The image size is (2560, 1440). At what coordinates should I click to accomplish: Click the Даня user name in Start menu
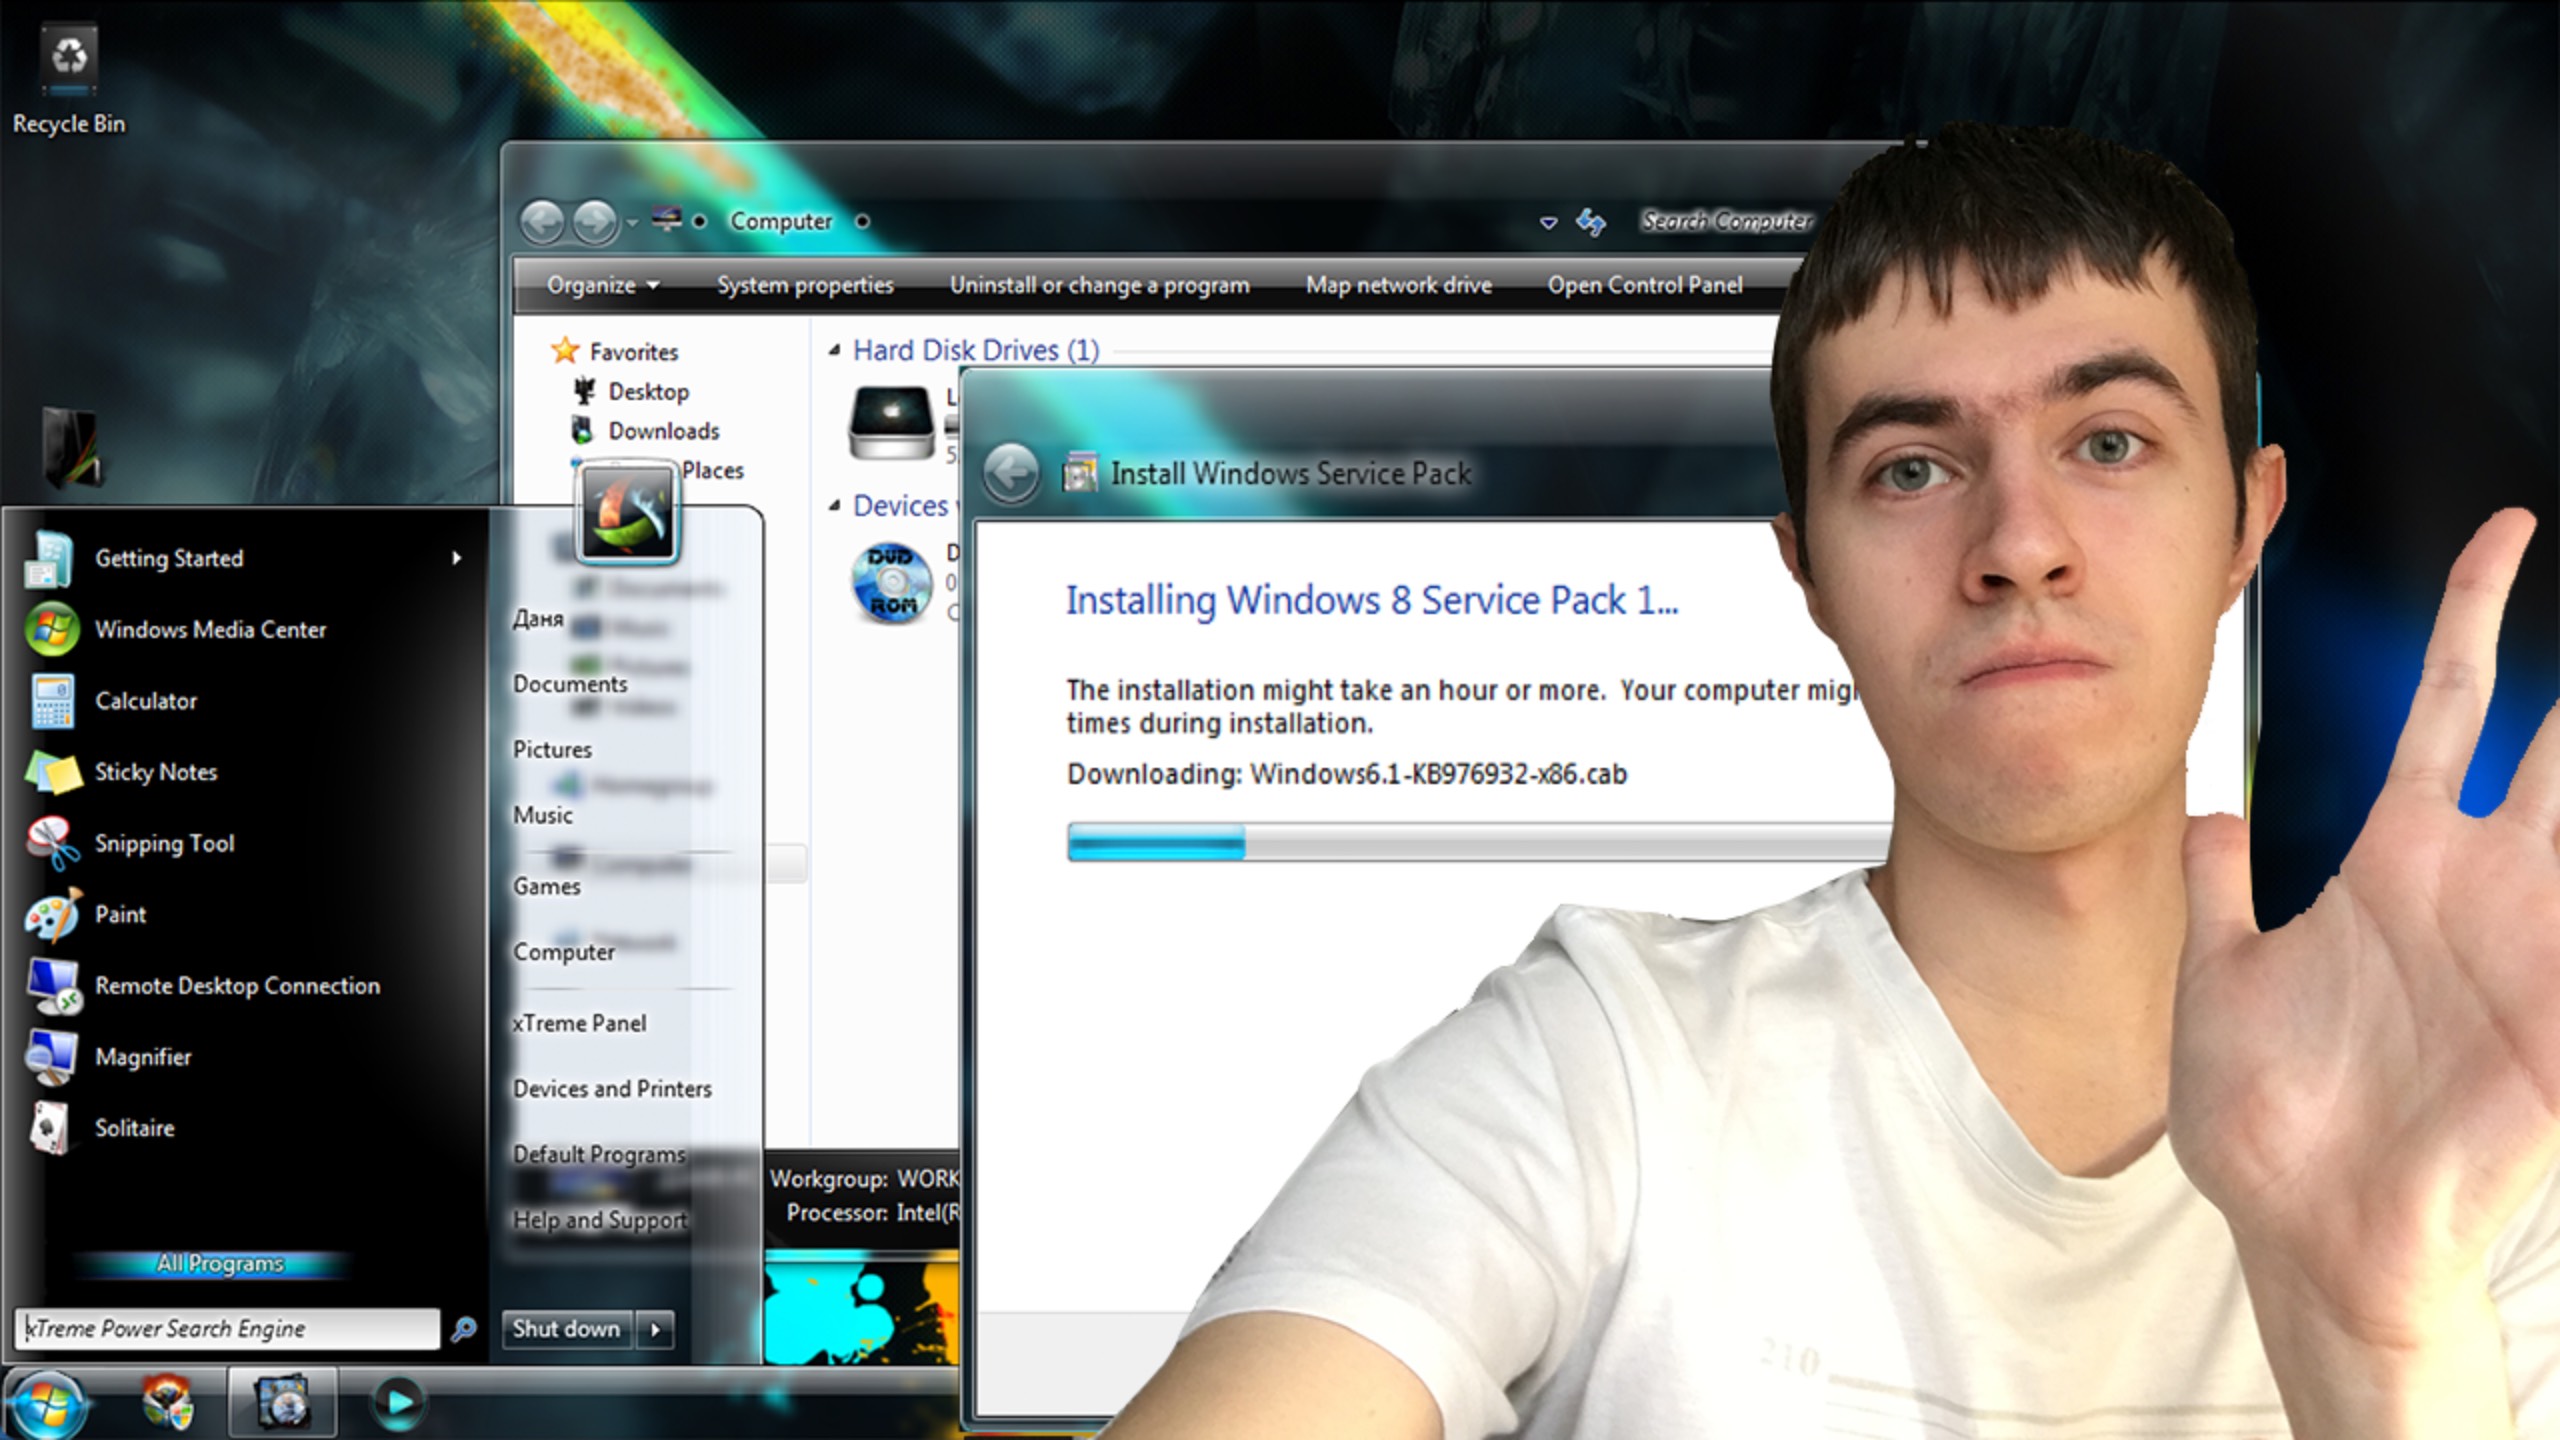[x=538, y=619]
